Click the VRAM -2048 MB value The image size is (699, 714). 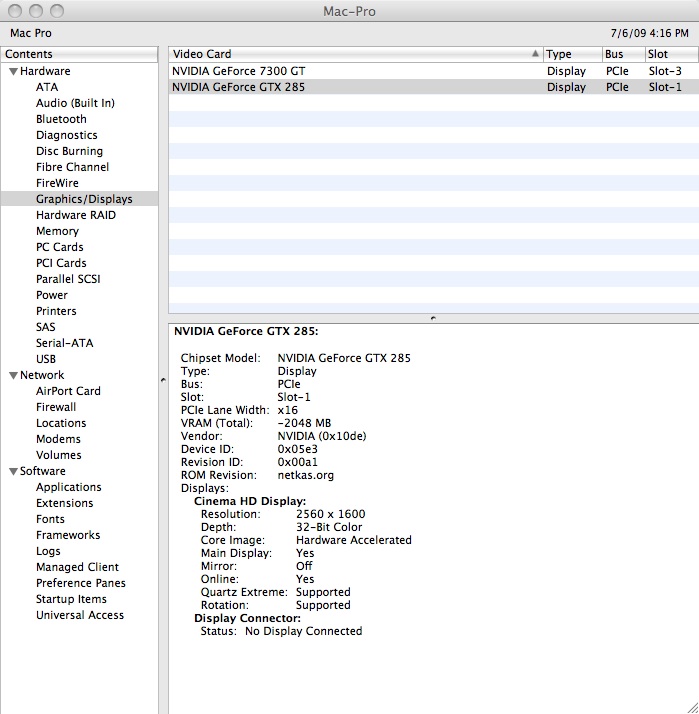click(304, 423)
